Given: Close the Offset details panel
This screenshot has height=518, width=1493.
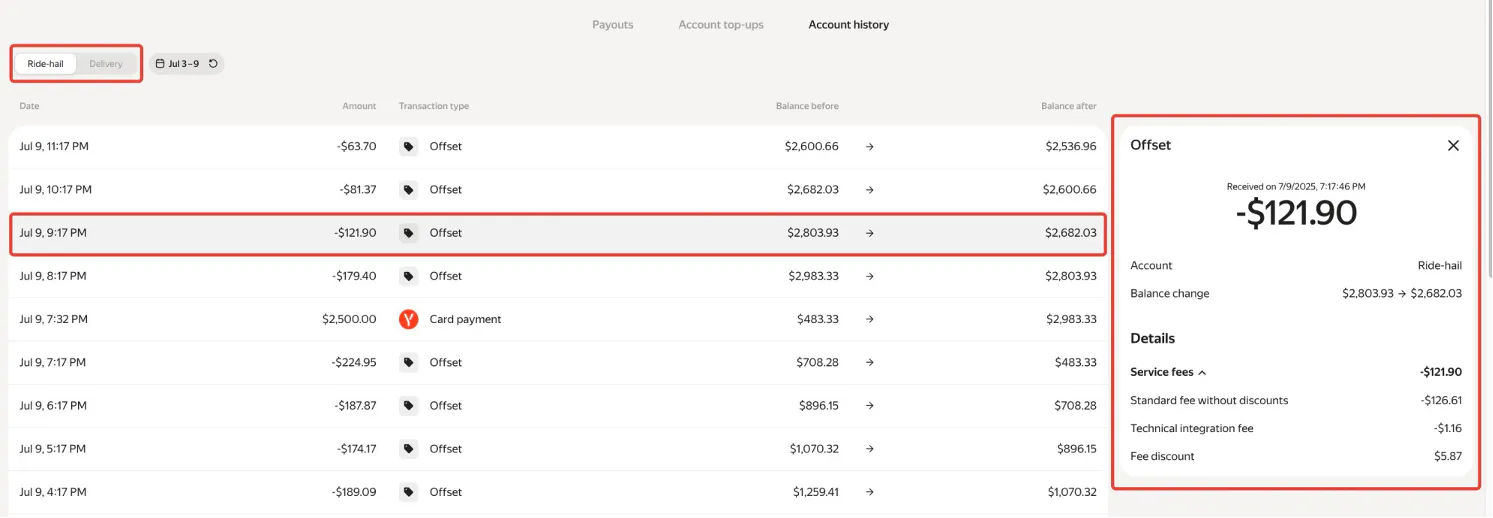Looking at the screenshot, I should click(x=1453, y=145).
